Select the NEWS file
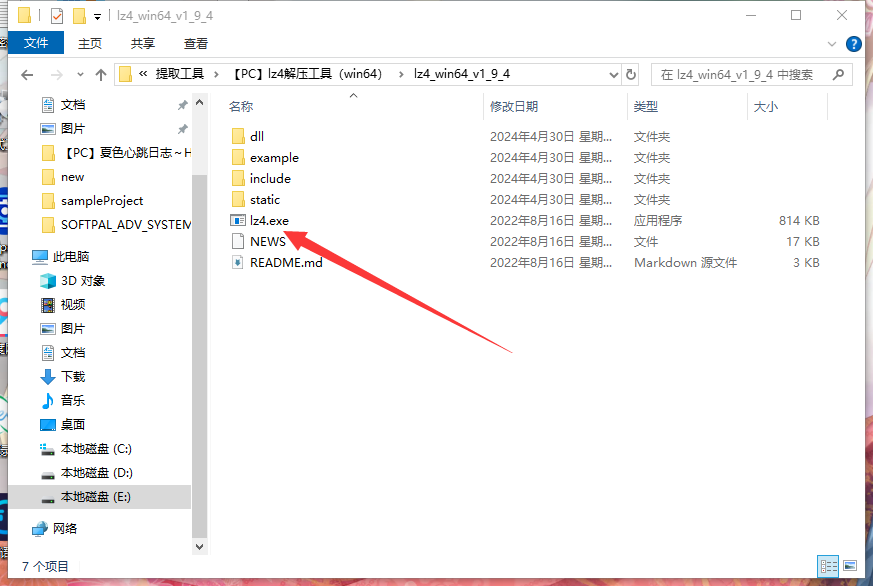Viewport: 873px width, 586px height. click(267, 241)
